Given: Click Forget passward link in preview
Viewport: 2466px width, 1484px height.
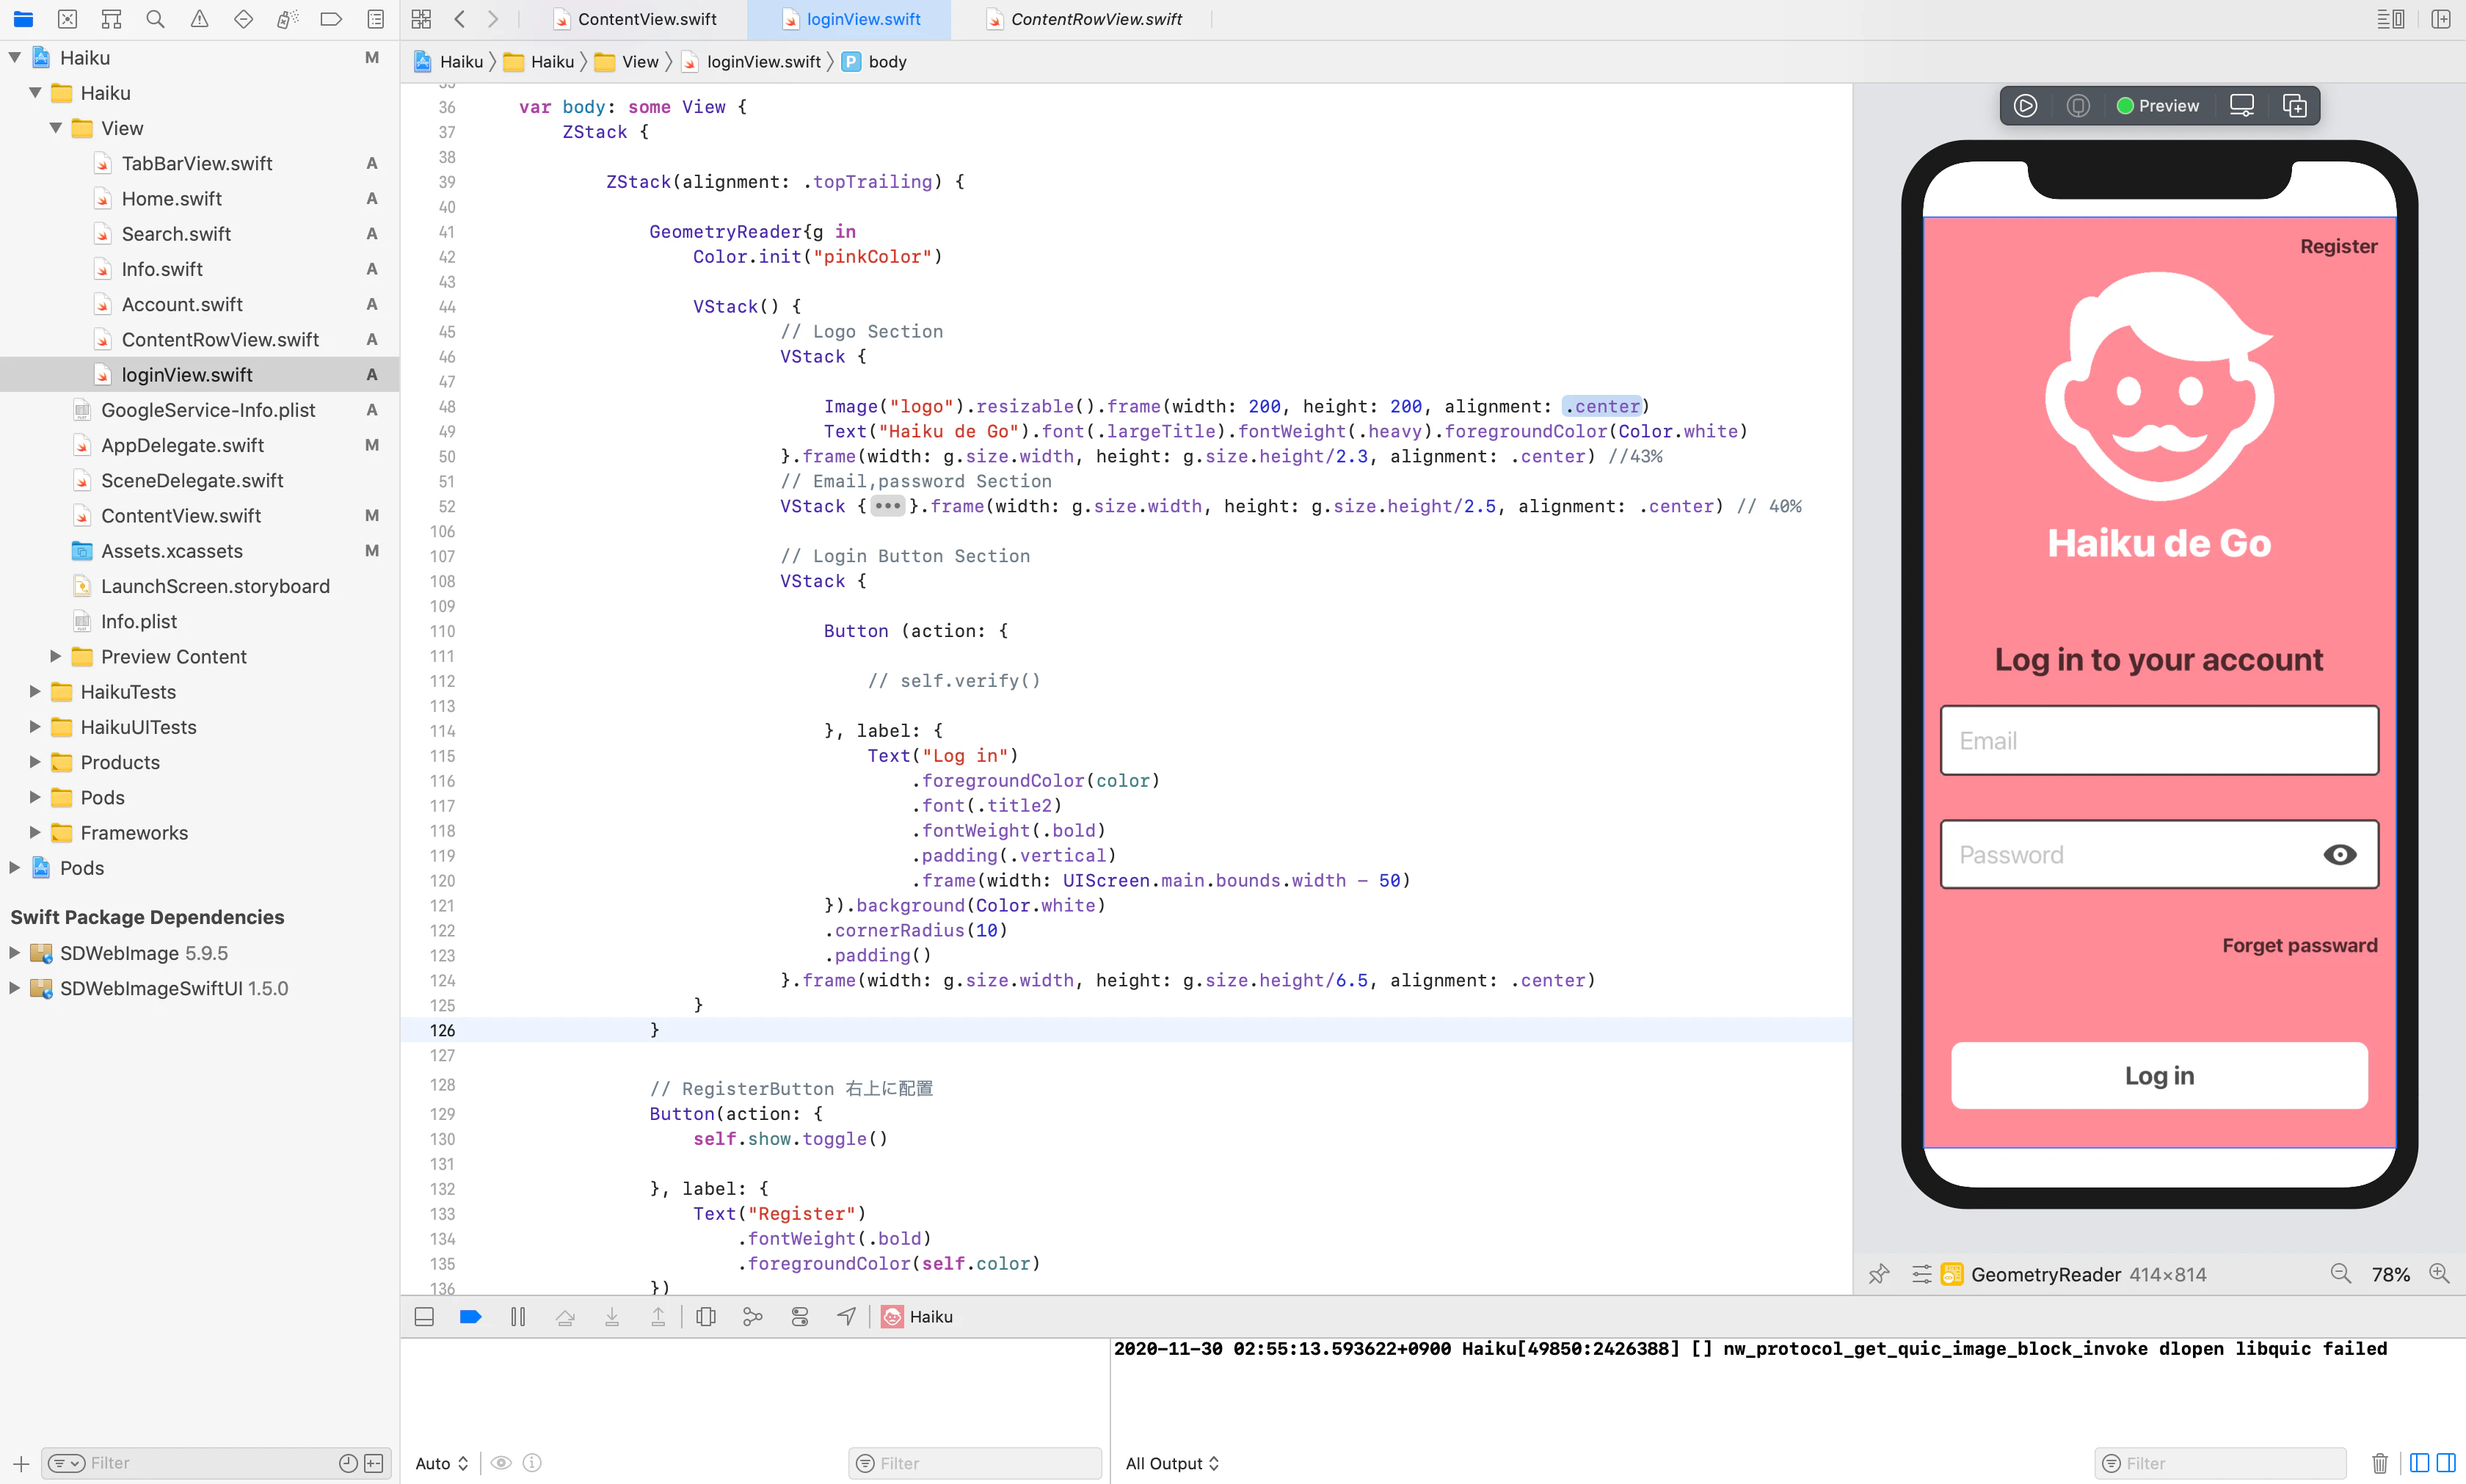Looking at the screenshot, I should (2299, 945).
